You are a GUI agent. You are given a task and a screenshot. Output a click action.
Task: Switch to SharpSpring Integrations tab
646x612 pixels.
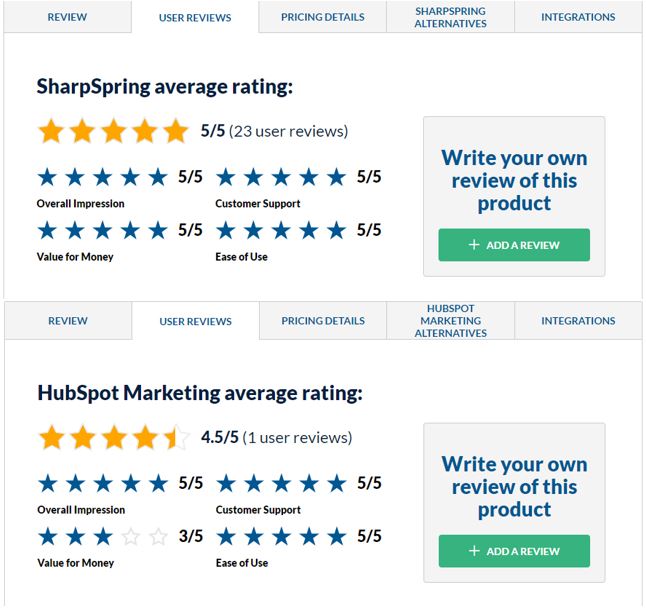pyautogui.click(x=578, y=17)
